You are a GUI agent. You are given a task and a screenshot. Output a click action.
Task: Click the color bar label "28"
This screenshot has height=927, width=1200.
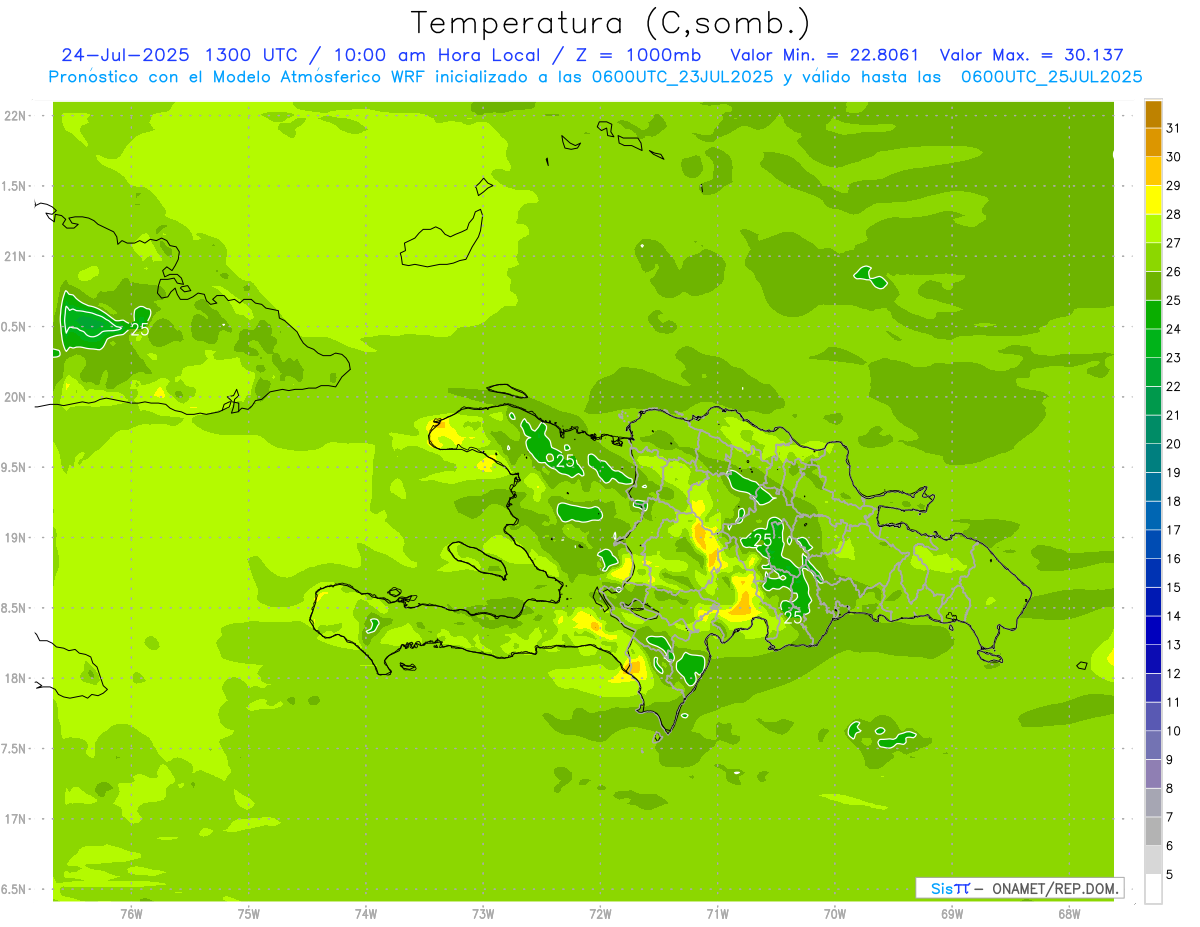pyautogui.click(x=1174, y=214)
